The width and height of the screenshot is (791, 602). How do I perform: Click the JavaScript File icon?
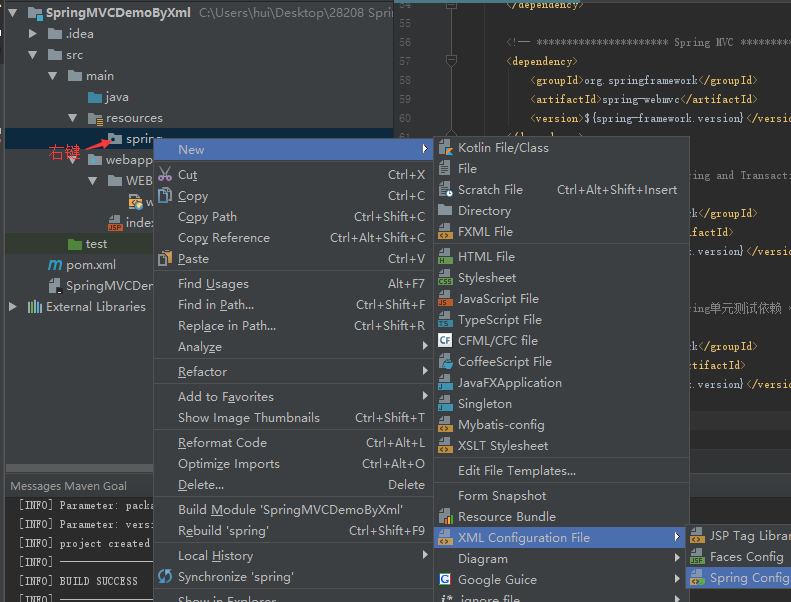click(445, 299)
